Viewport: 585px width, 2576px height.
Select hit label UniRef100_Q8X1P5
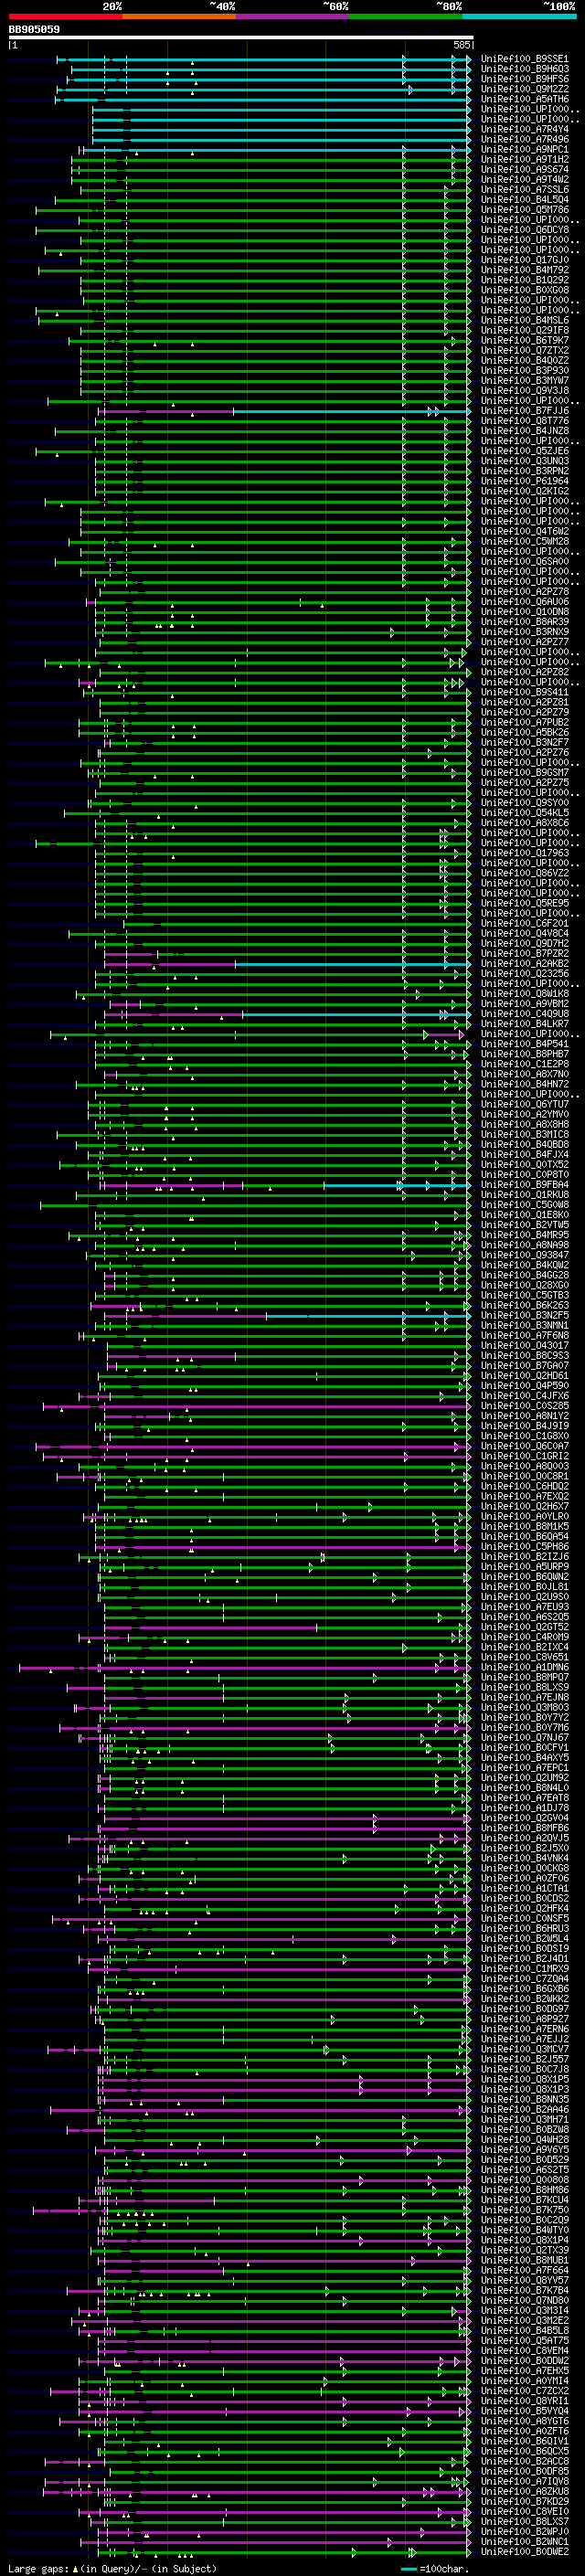click(525, 2079)
